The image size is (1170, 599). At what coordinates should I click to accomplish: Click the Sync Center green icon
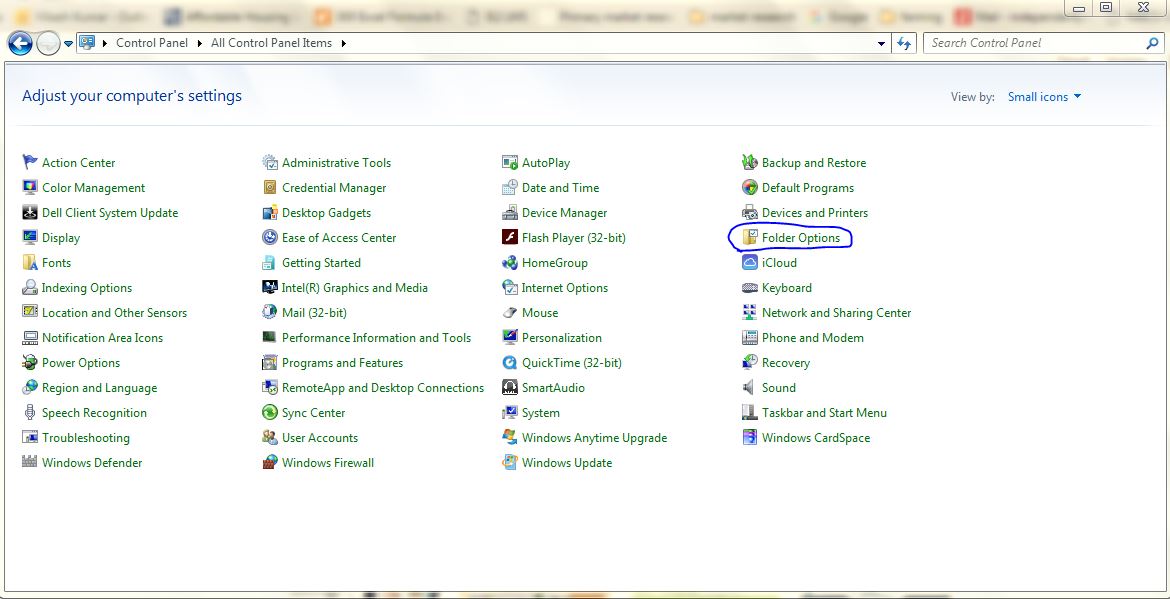click(269, 413)
